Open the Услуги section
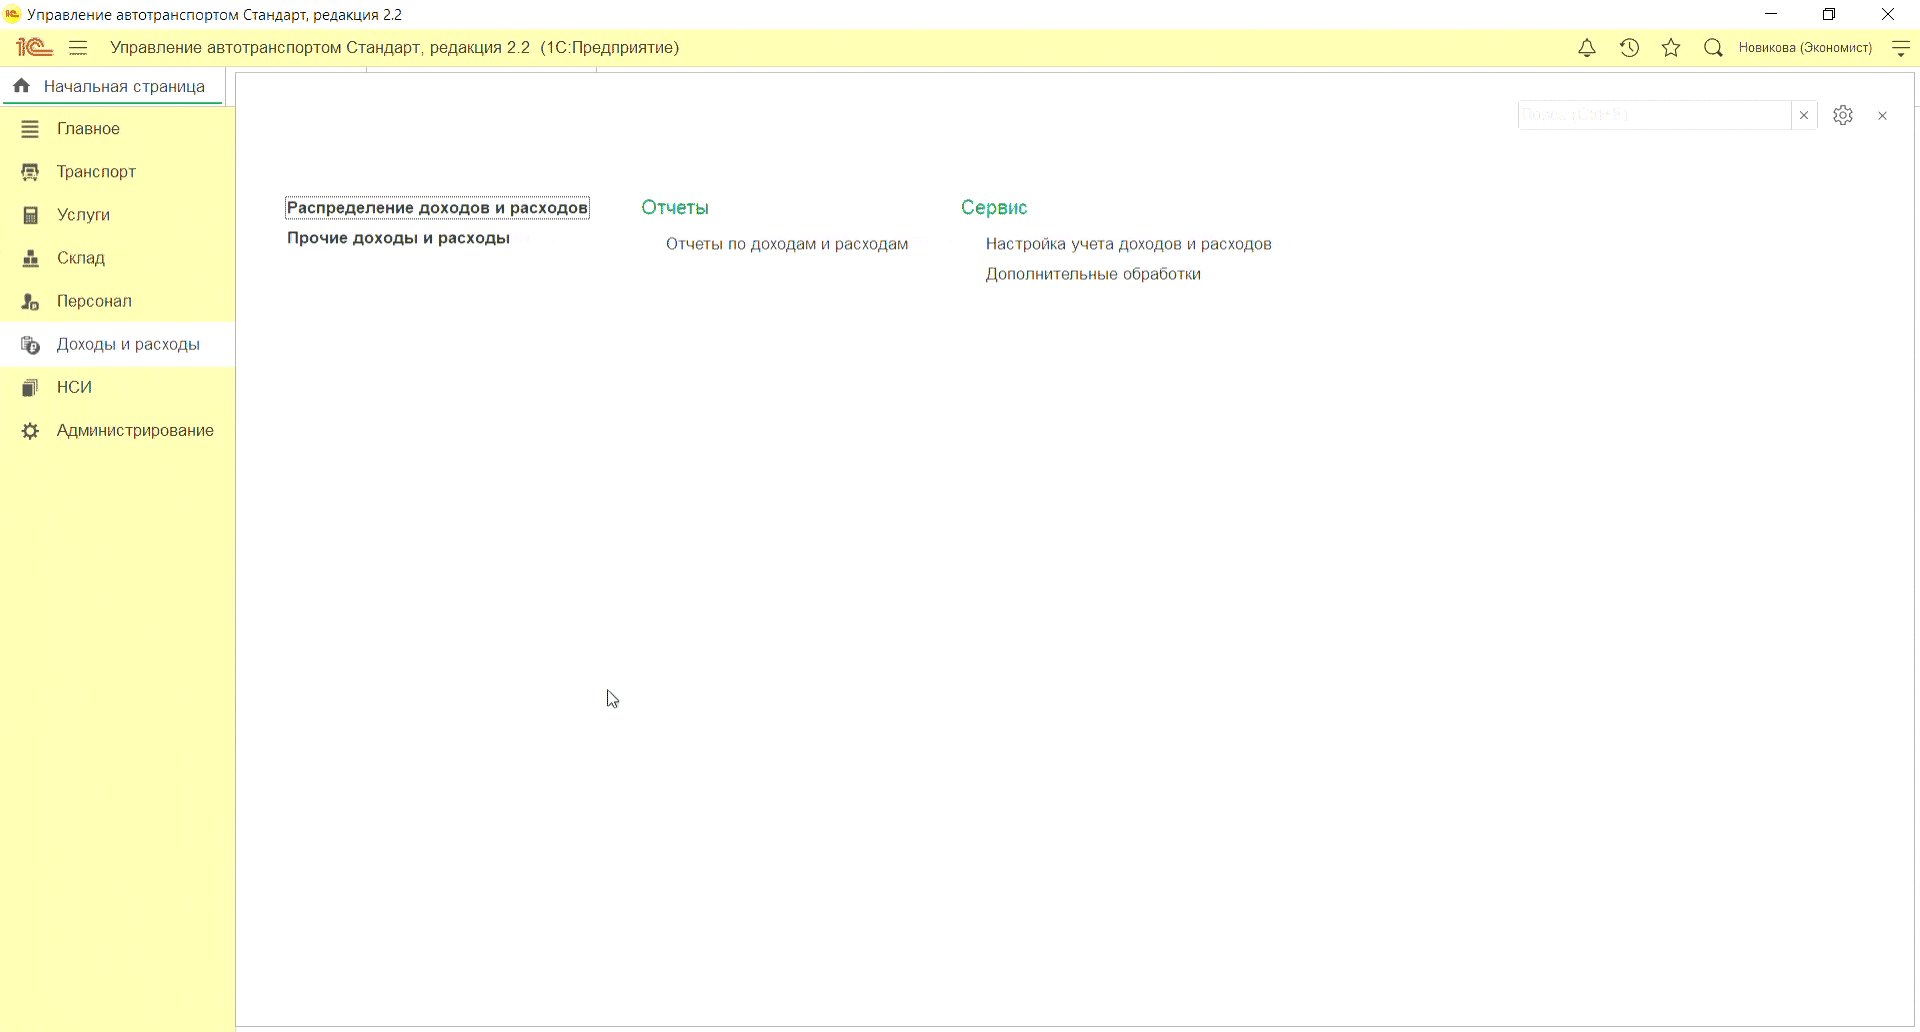 pyautogui.click(x=117, y=215)
